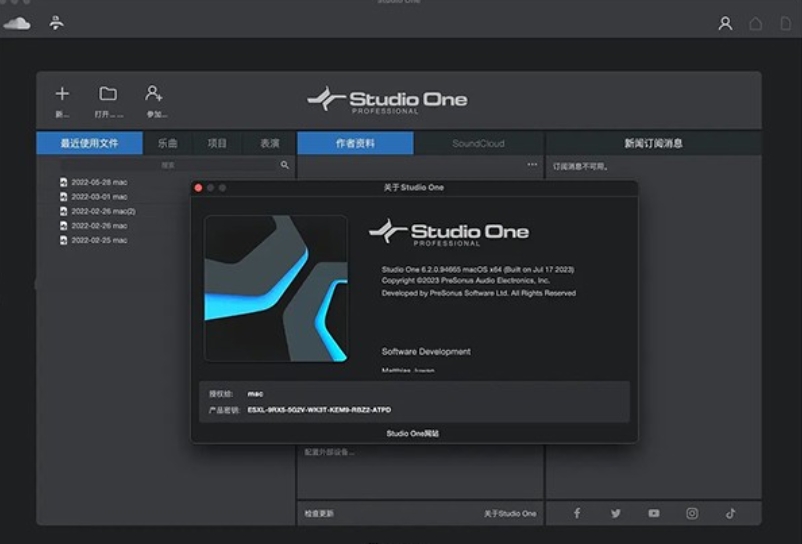Click the Software Development credits heading
The height and width of the screenshot is (544, 802).
pos(426,352)
